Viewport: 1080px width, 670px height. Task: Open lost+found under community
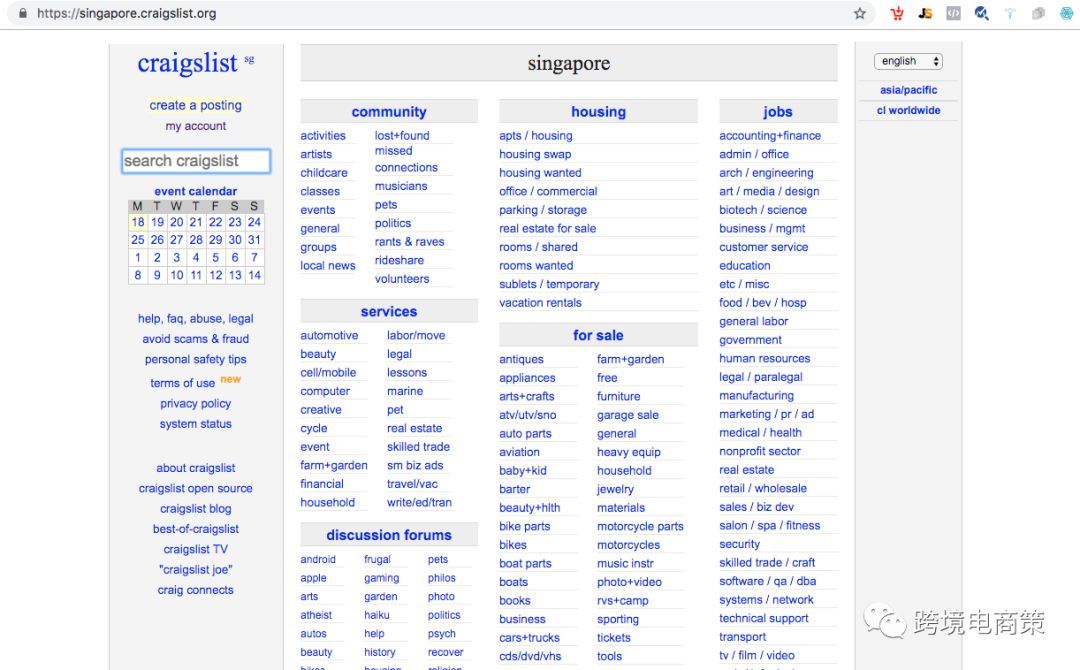pos(402,136)
